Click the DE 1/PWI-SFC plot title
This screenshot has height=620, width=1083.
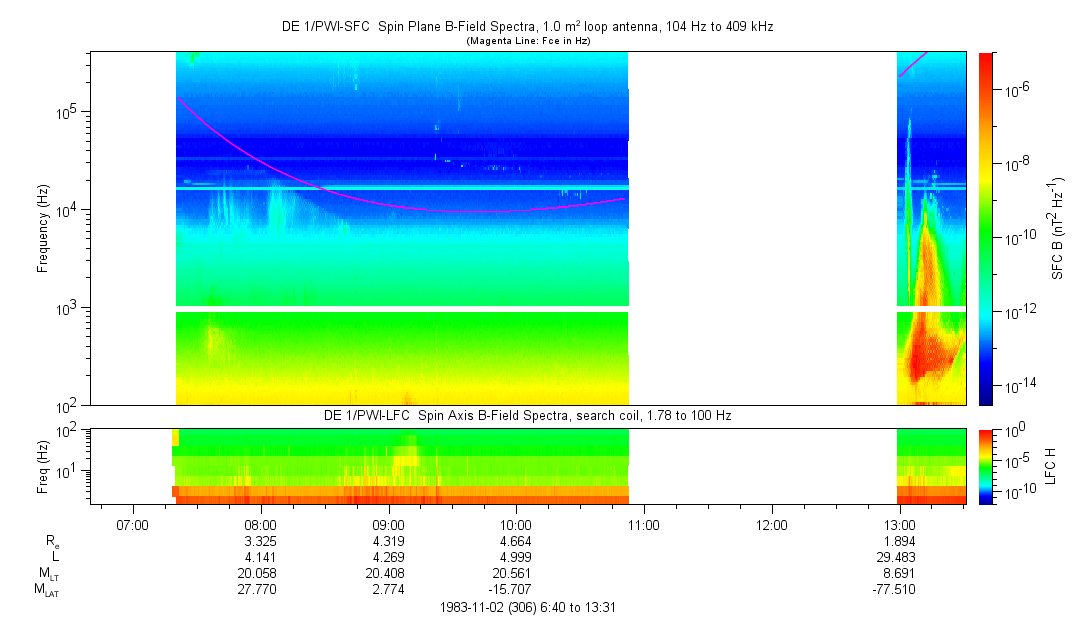pyautogui.click(x=527, y=27)
